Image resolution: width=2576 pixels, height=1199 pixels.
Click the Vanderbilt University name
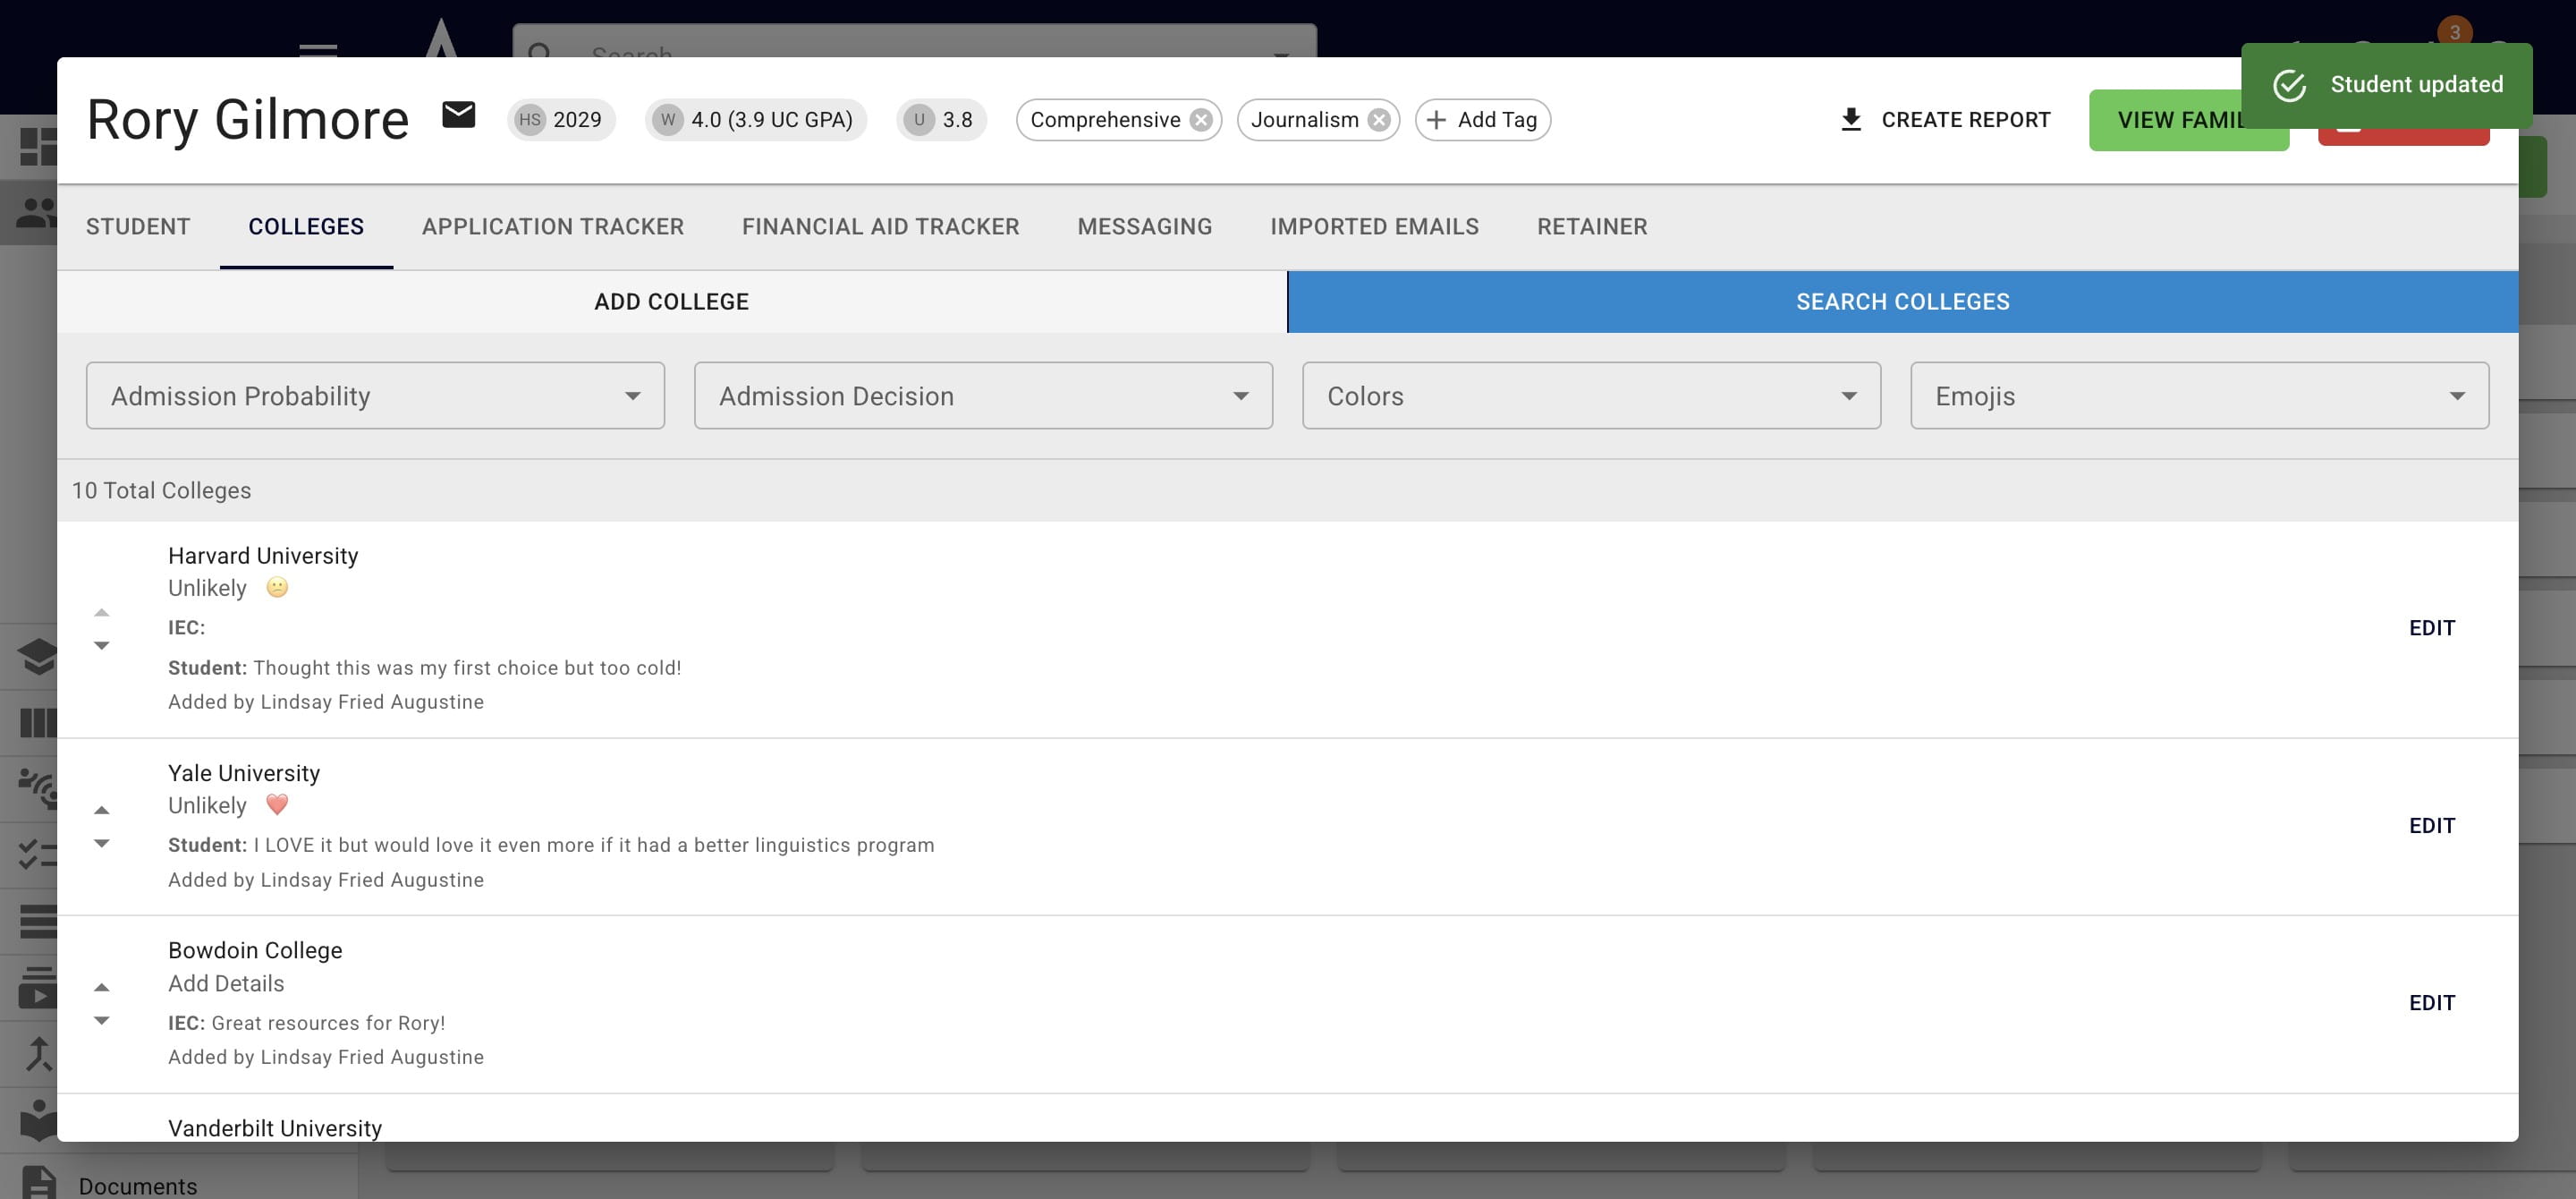(x=275, y=1128)
